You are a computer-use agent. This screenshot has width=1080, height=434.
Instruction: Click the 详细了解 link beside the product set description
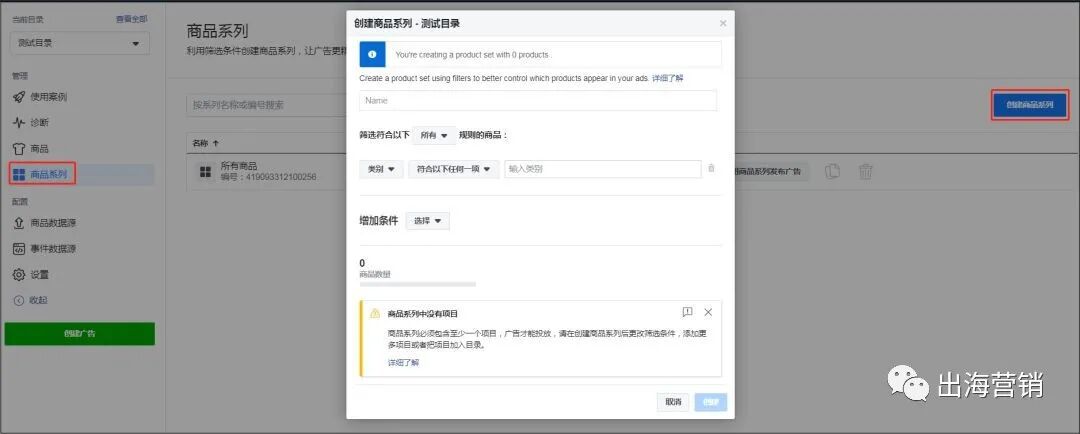pos(667,79)
